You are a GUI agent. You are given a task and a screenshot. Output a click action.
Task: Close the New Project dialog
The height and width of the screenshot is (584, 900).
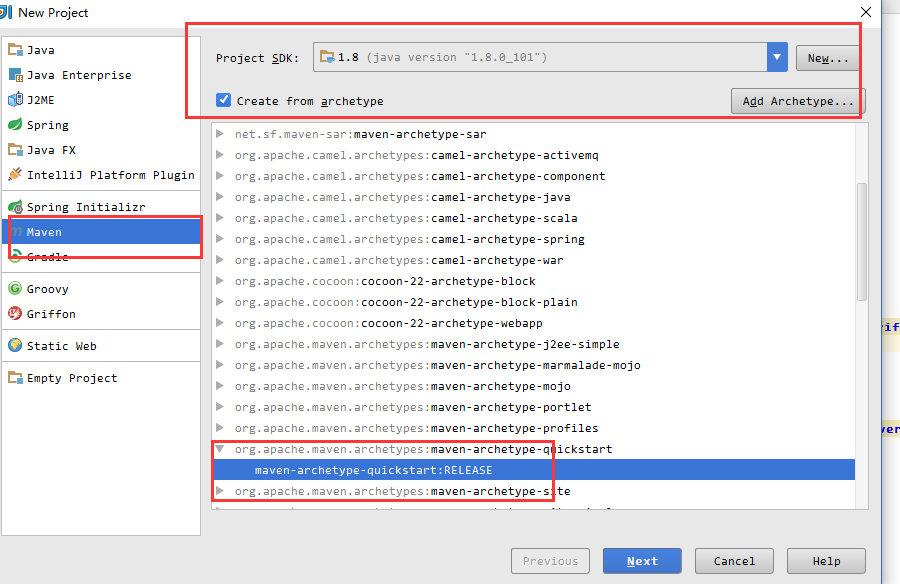tap(866, 12)
